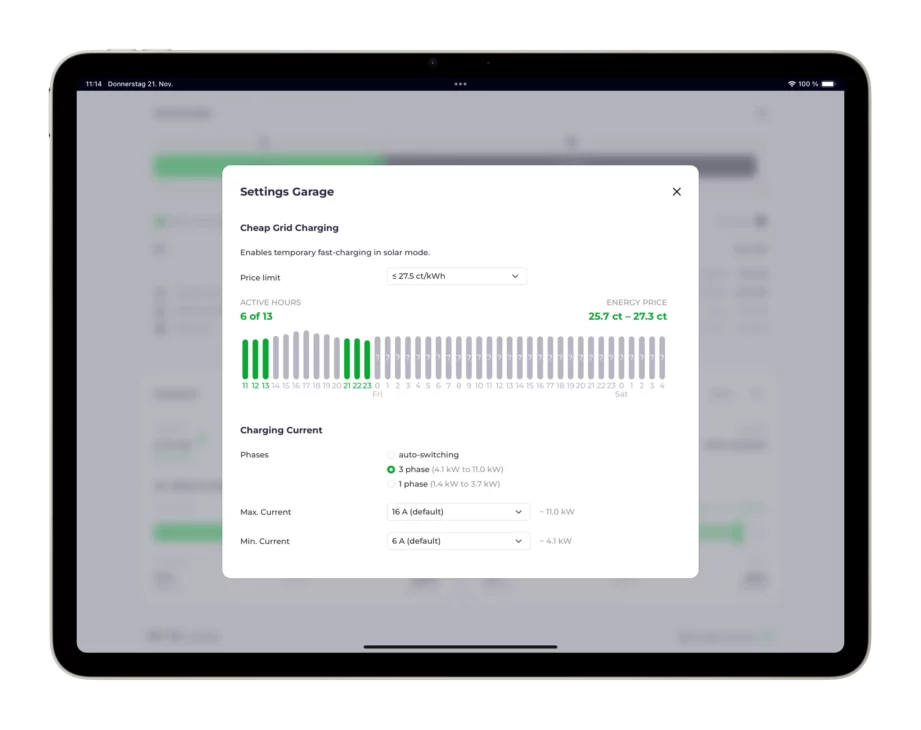Click the hour 0 bar labeled Sat
This screenshot has height=730, width=921.
point(621,358)
